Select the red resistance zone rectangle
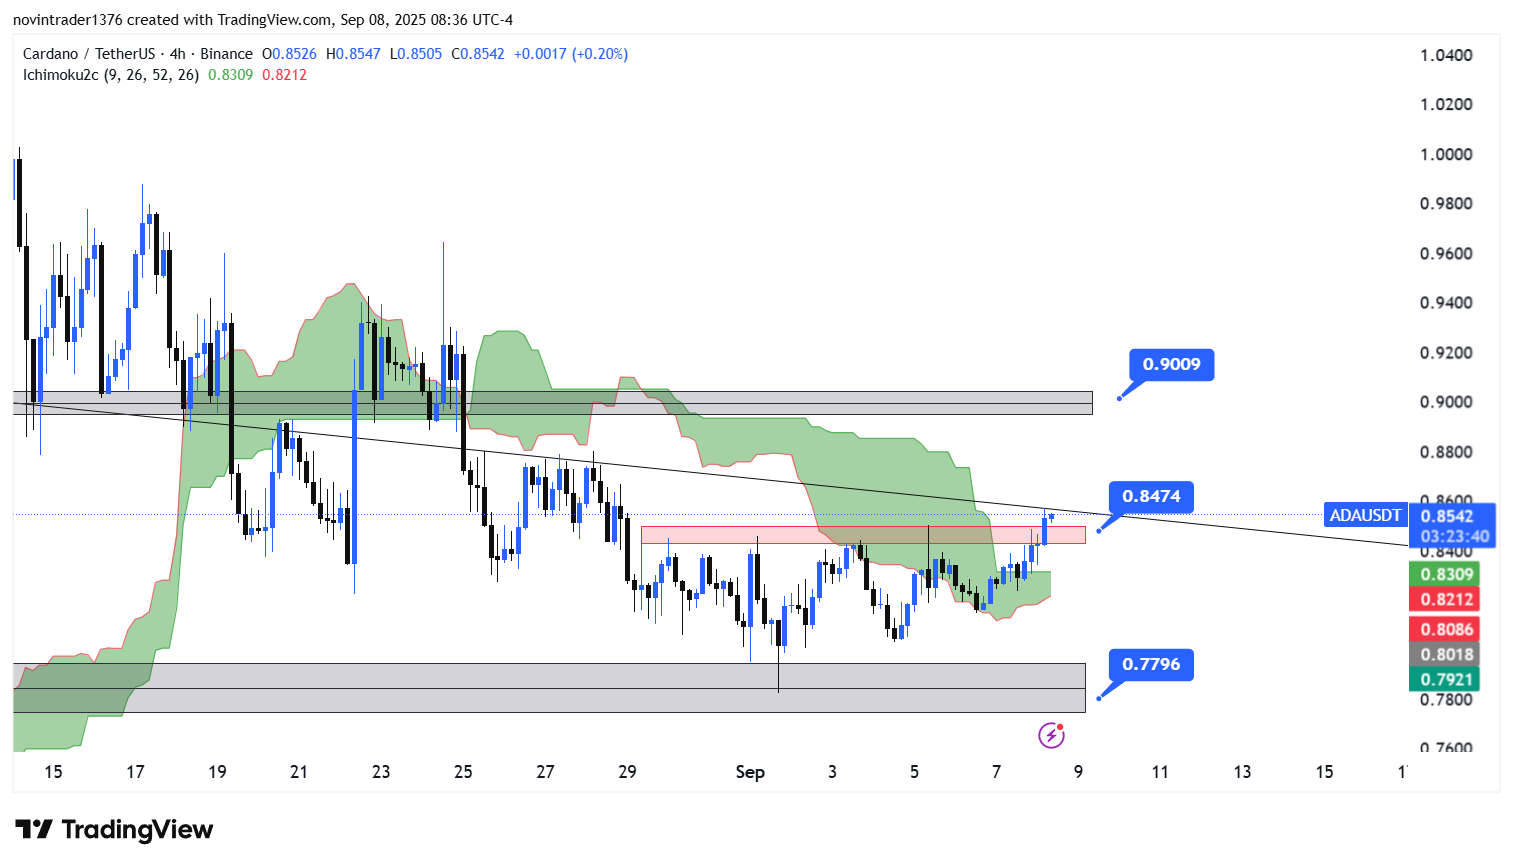This screenshot has height=867, width=1513. click(x=862, y=534)
